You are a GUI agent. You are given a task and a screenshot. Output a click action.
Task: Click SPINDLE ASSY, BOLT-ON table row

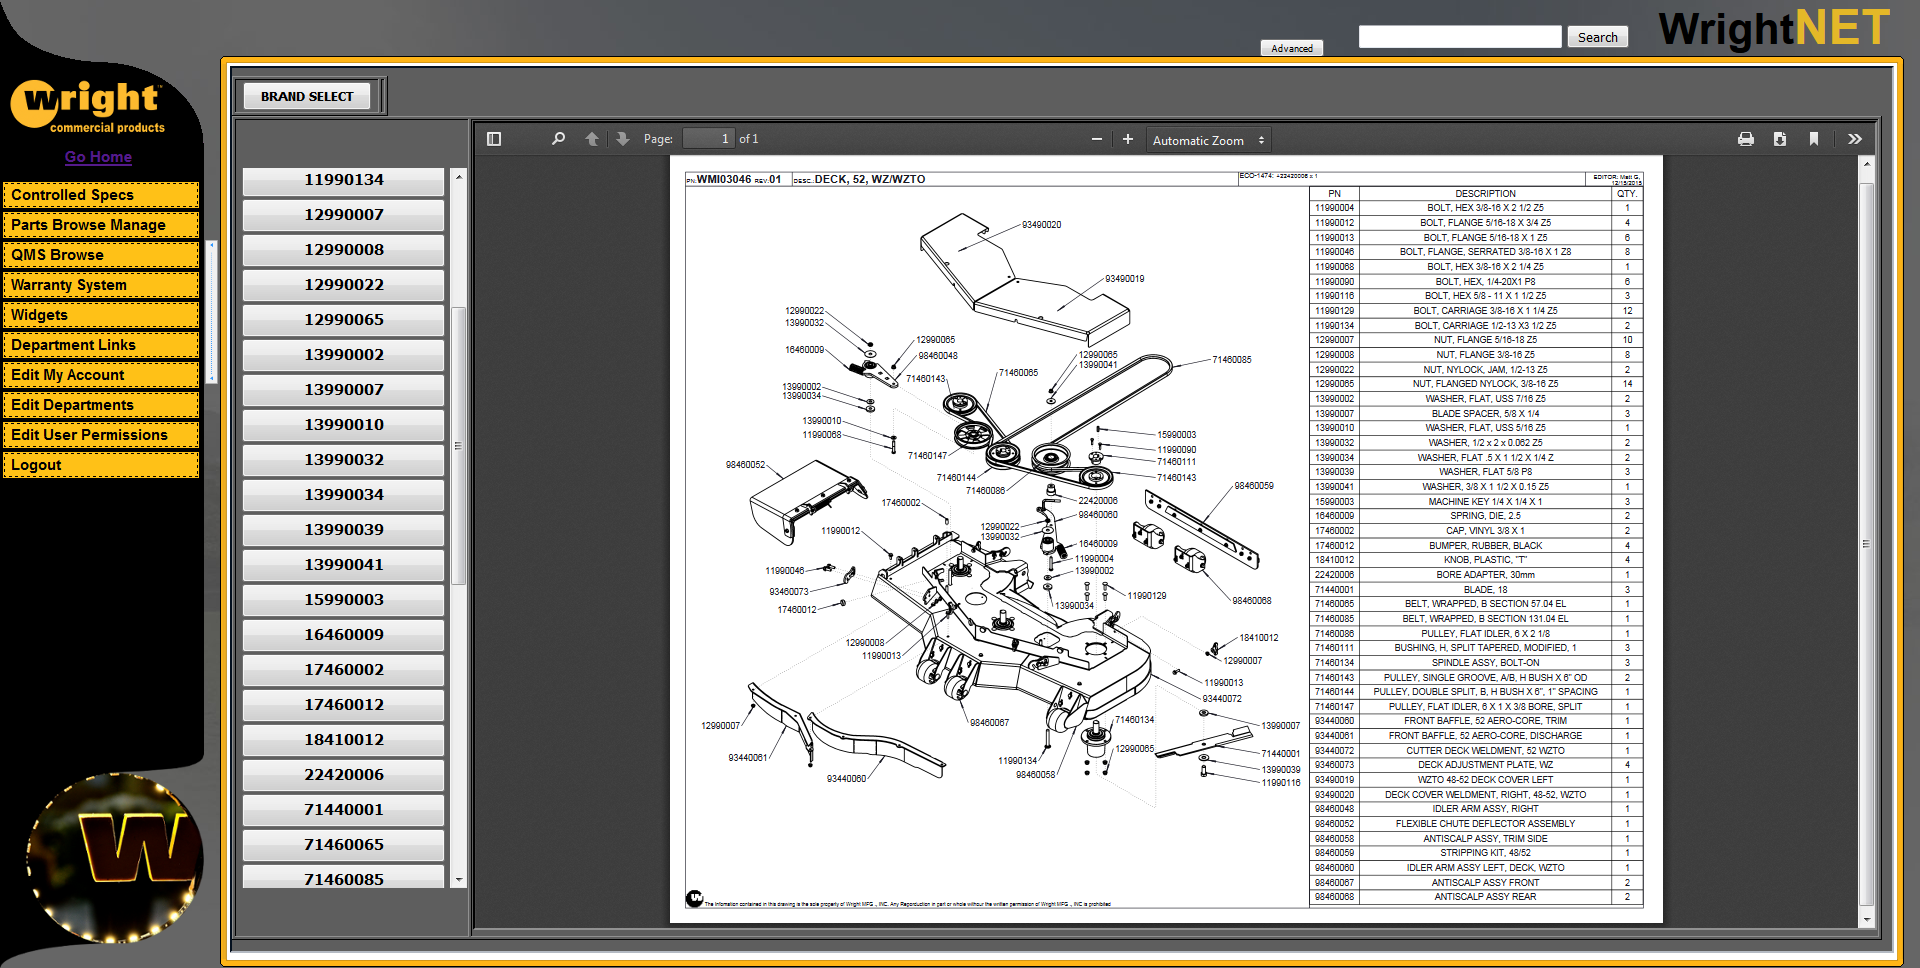click(1476, 663)
